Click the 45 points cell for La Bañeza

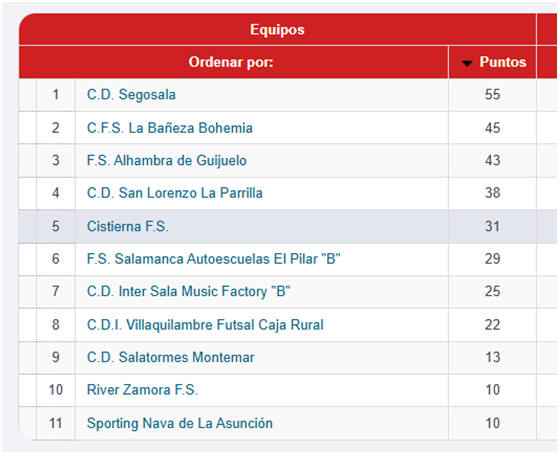pyautogui.click(x=492, y=128)
